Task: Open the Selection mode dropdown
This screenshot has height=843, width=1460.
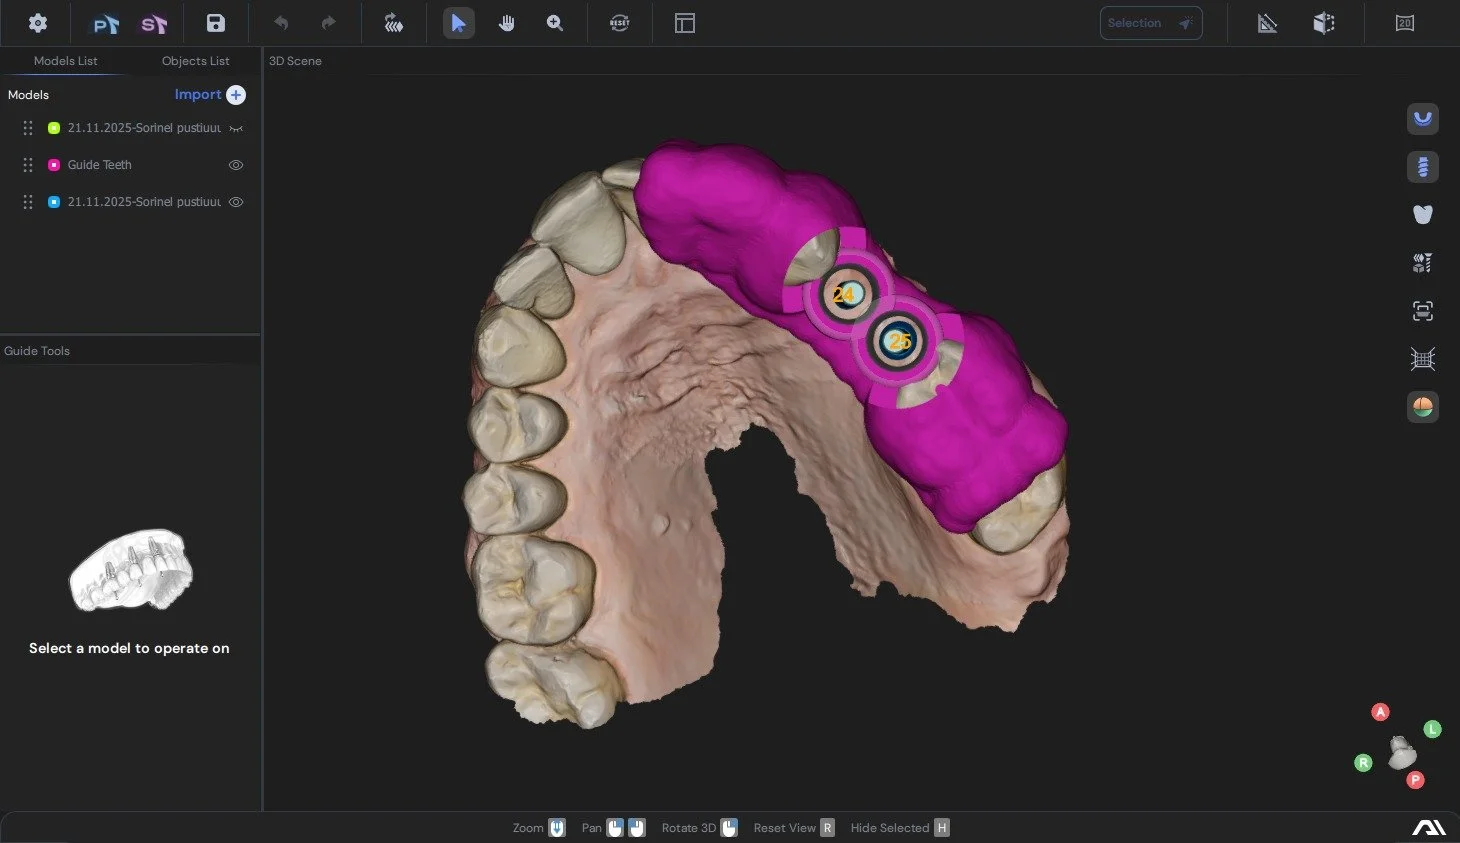Action: click(x=1151, y=22)
